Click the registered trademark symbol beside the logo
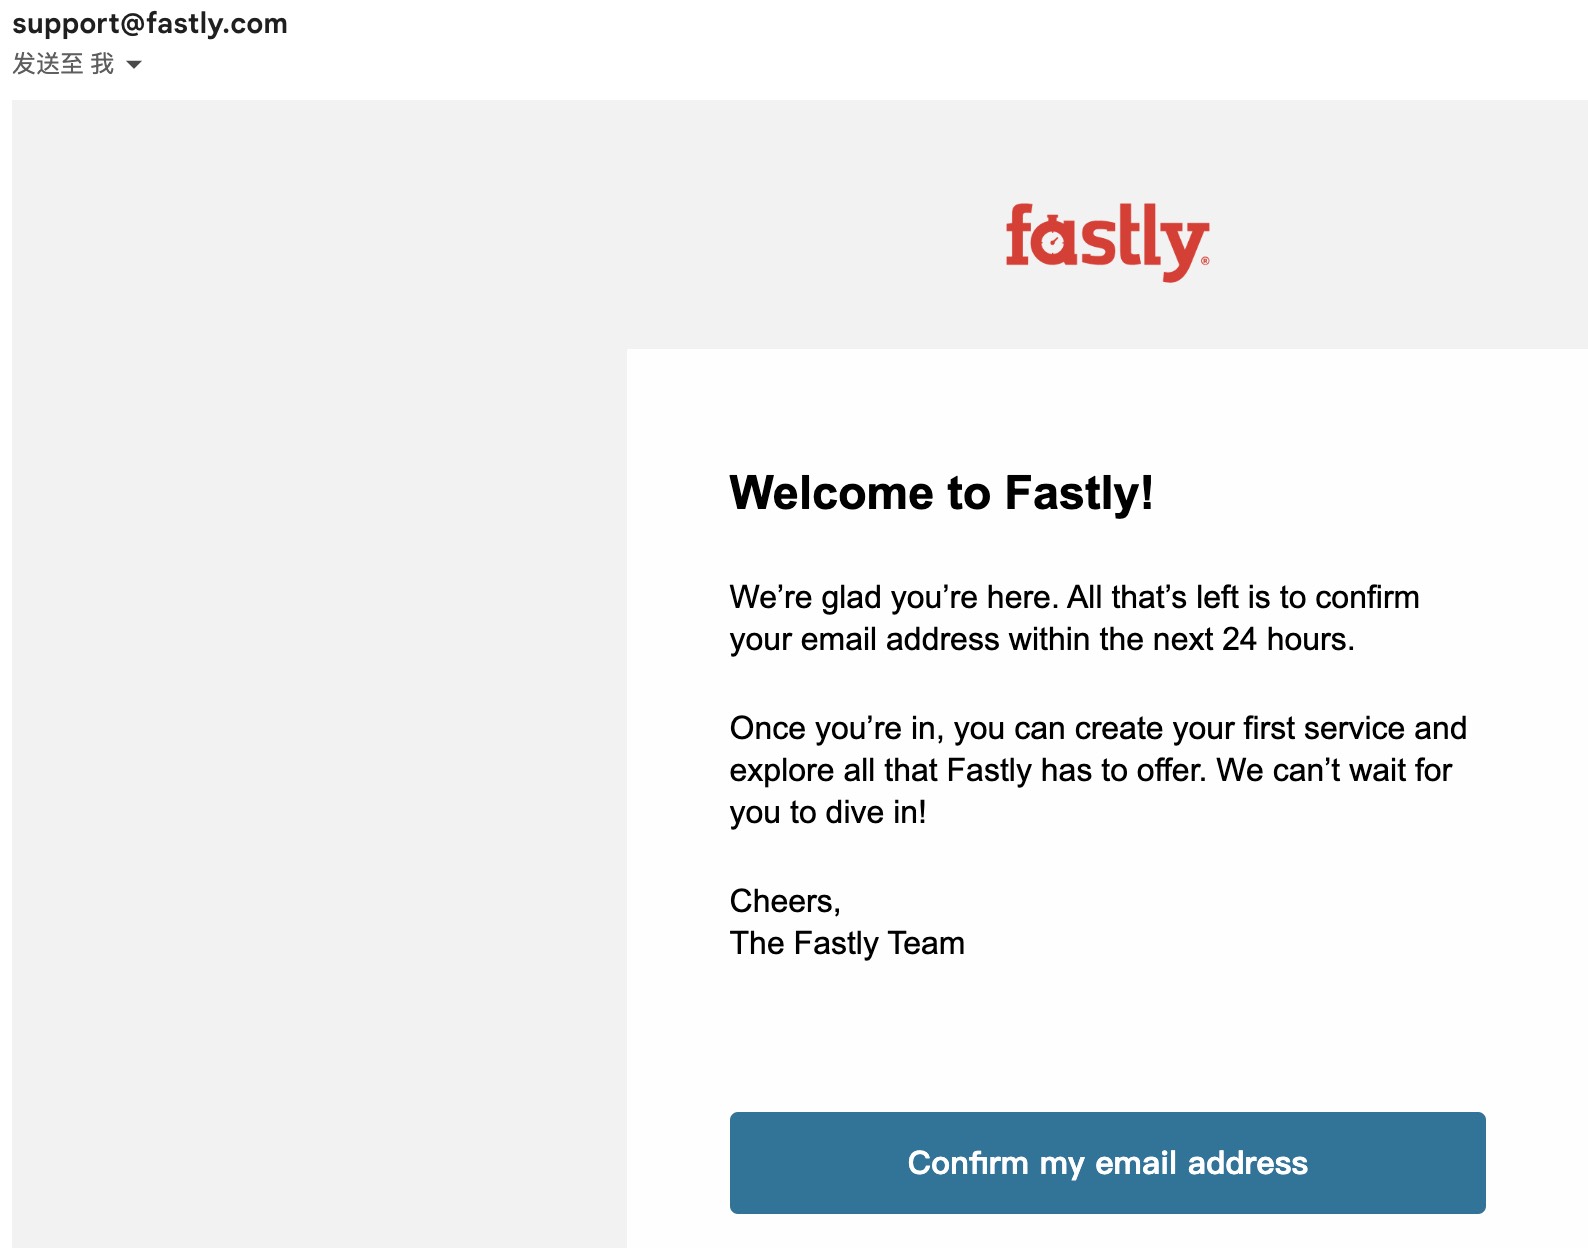 pyautogui.click(x=1205, y=261)
